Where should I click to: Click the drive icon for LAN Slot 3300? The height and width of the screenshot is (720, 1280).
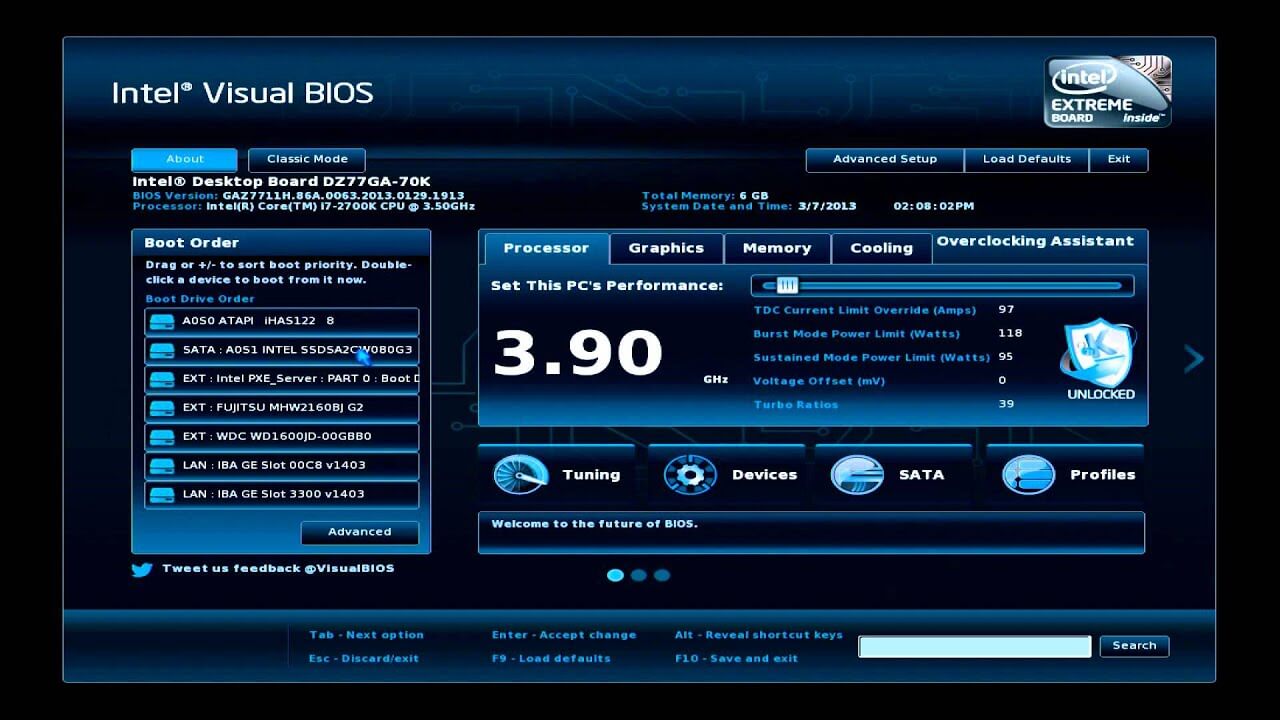(x=161, y=494)
